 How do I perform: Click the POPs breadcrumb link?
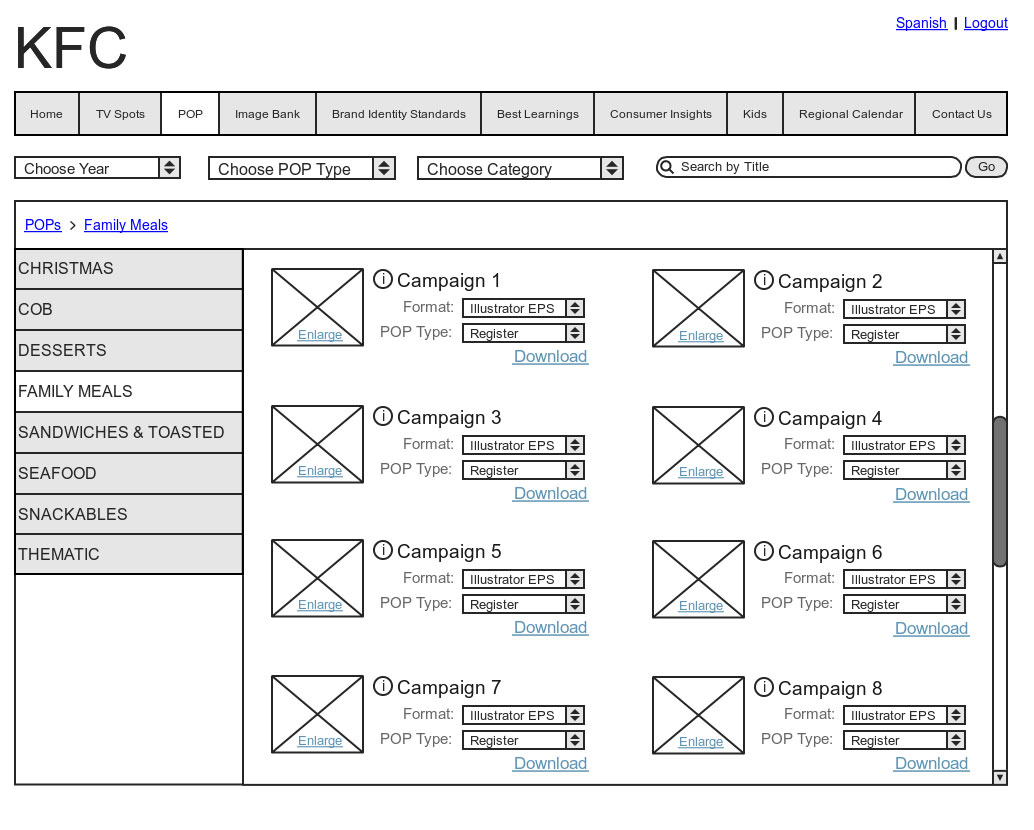click(43, 225)
